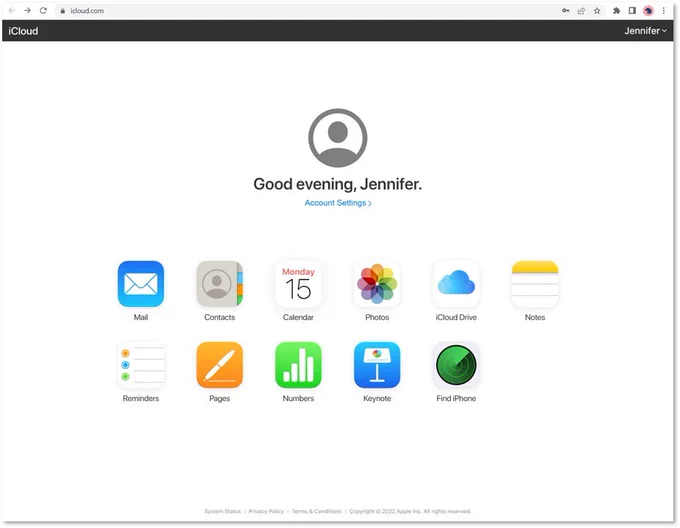The height and width of the screenshot is (528, 680).
Task: Click the iCloud logo in header
Action: pos(23,31)
